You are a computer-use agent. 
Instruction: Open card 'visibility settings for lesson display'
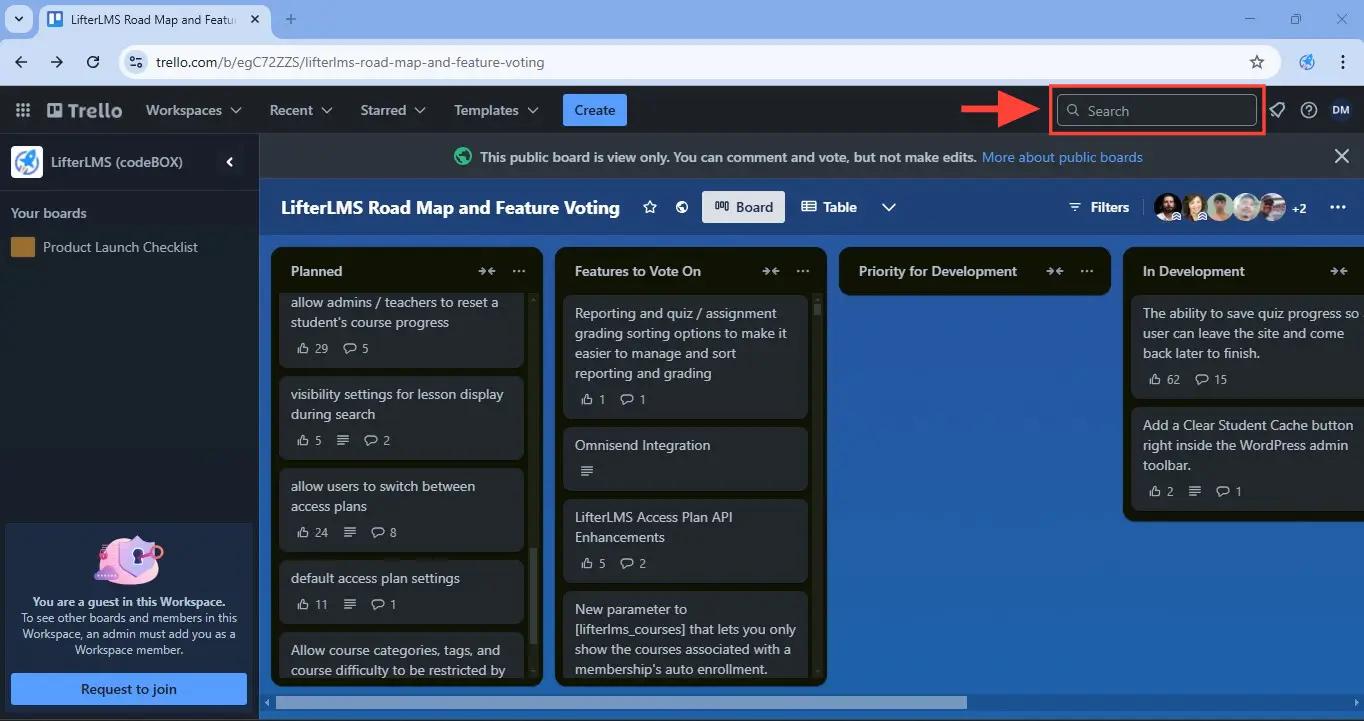click(401, 417)
